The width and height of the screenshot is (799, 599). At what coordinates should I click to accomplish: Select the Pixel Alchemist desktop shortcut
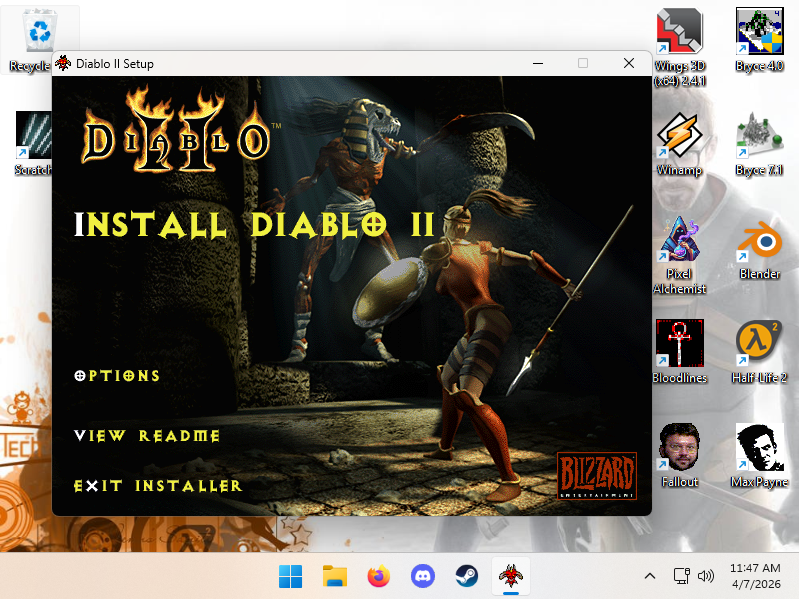click(x=680, y=255)
